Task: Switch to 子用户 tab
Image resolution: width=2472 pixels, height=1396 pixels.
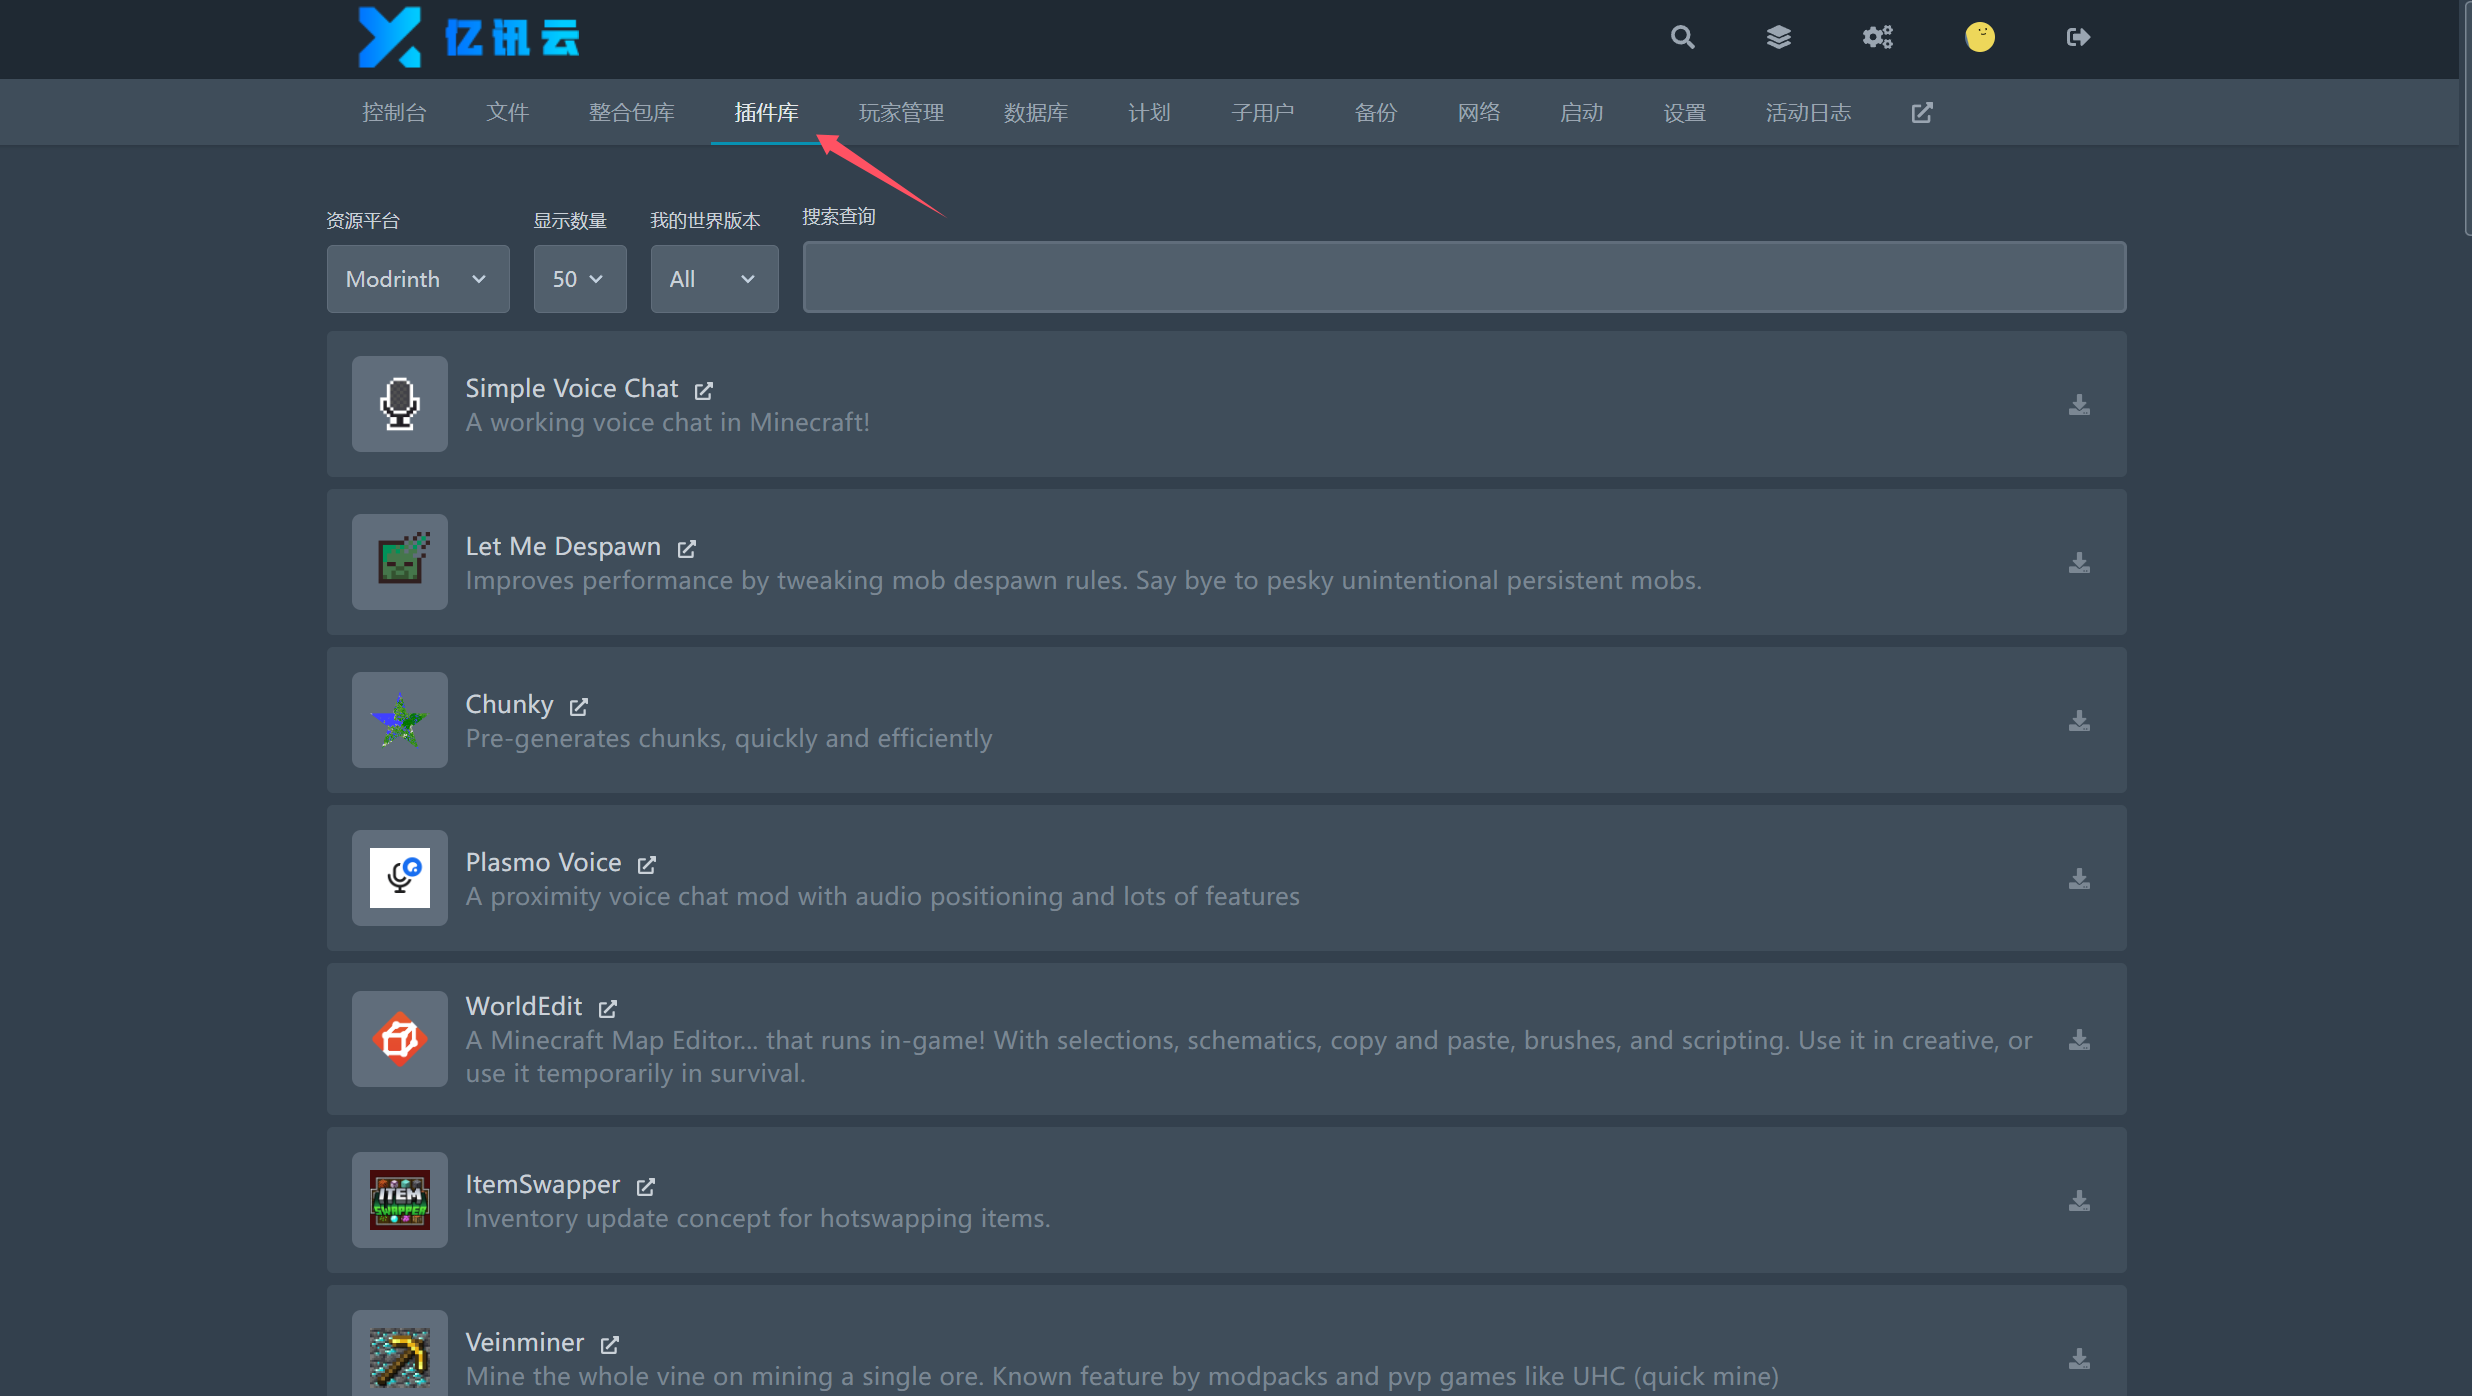Action: (x=1262, y=112)
